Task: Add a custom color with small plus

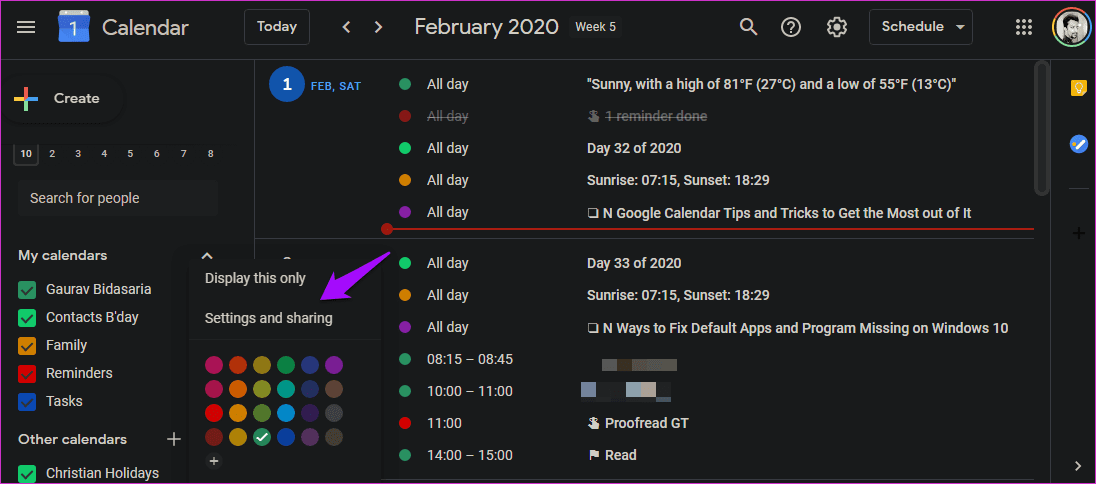Action: tap(214, 461)
